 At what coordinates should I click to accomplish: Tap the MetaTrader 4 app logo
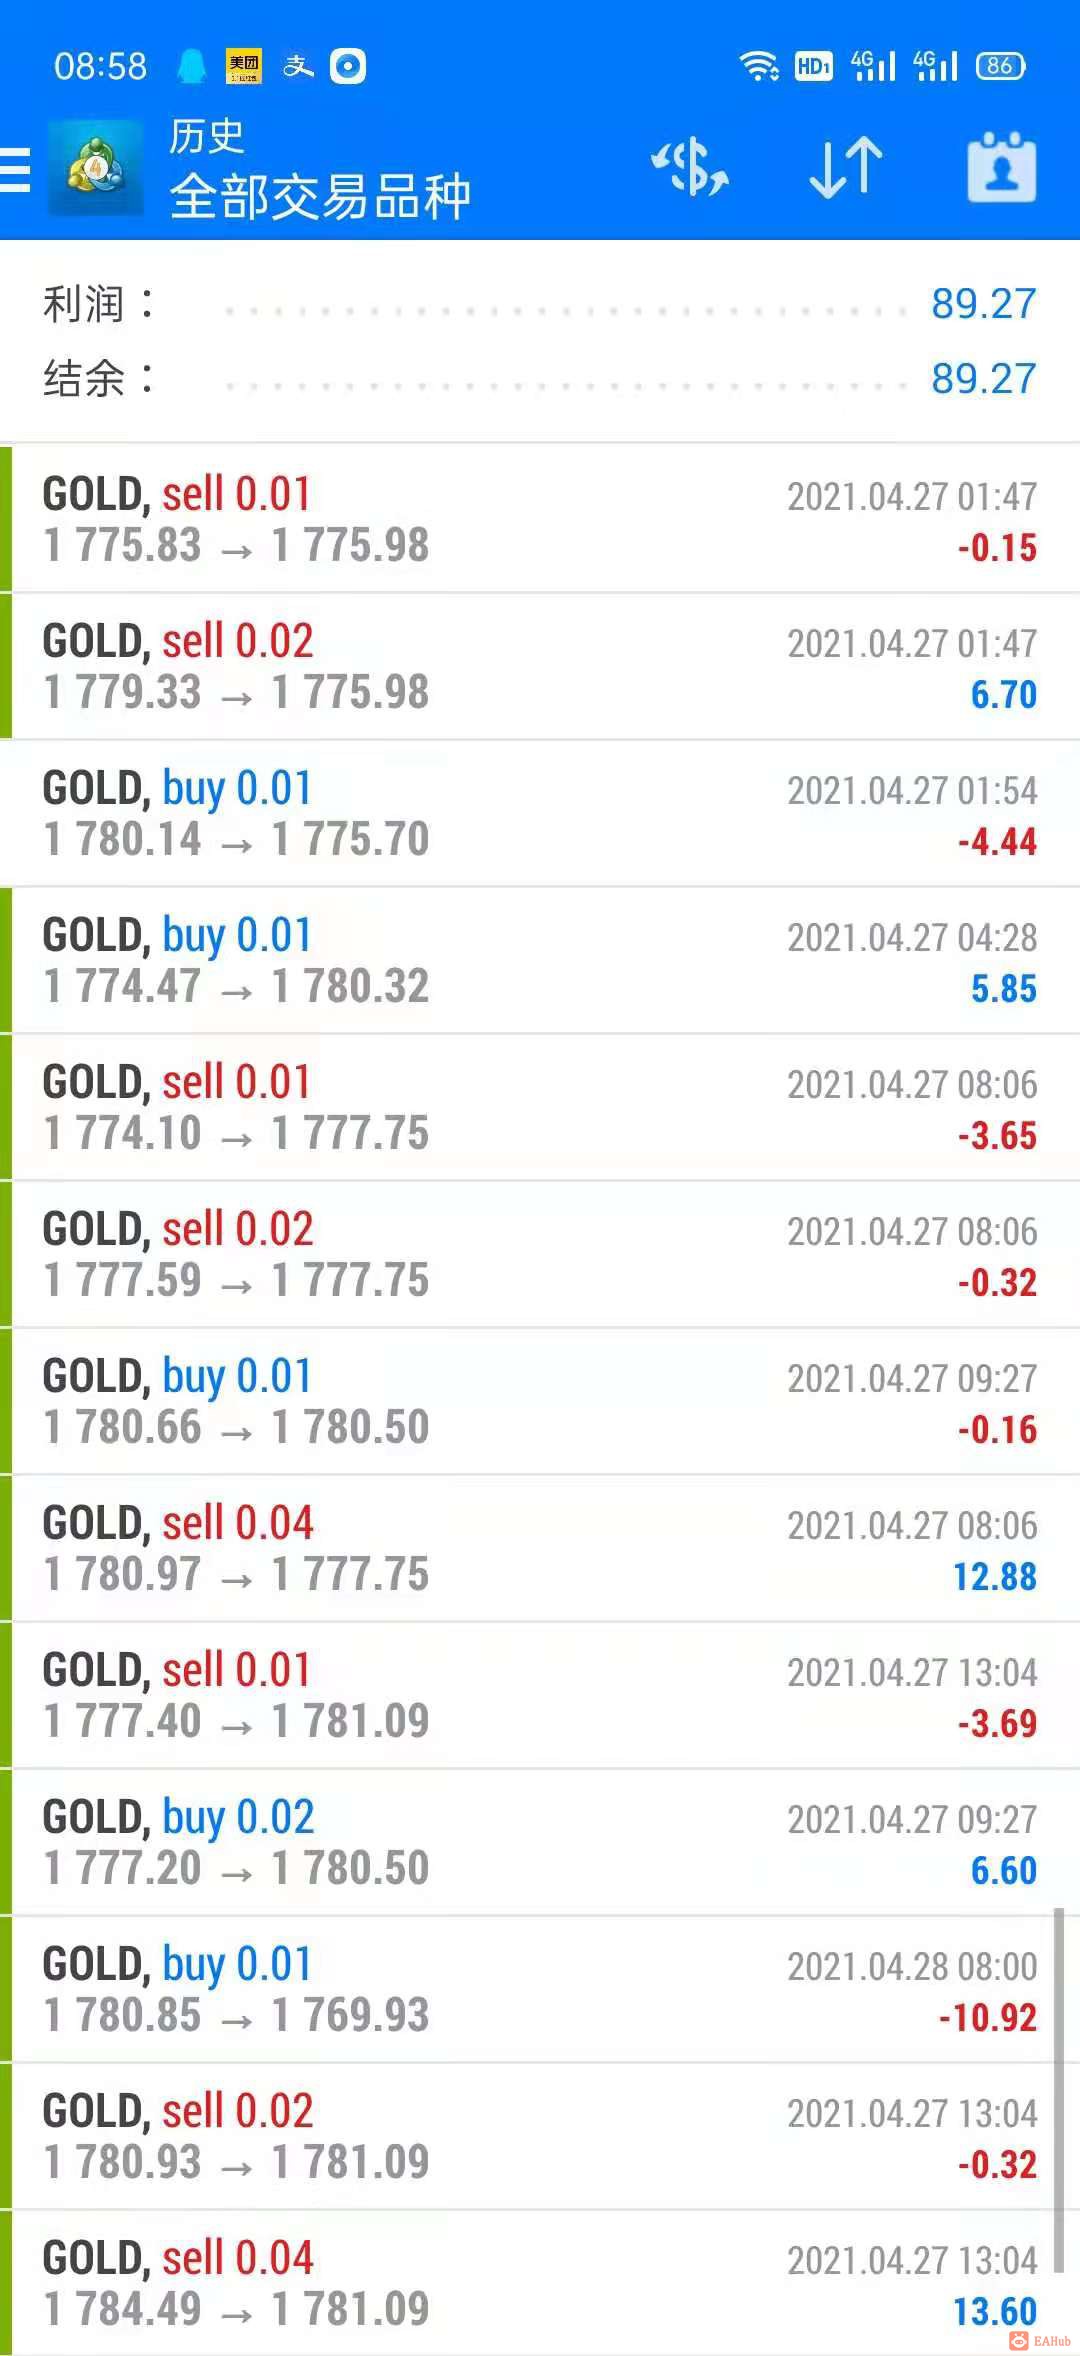pyautogui.click(x=95, y=168)
